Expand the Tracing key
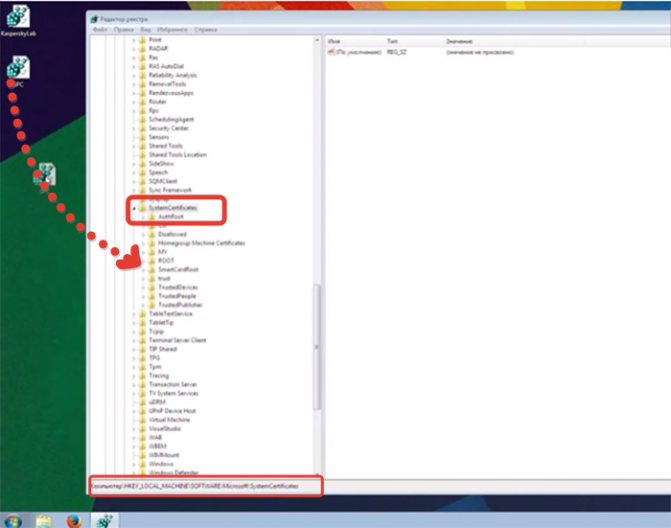The height and width of the screenshot is (528, 671). [134, 376]
